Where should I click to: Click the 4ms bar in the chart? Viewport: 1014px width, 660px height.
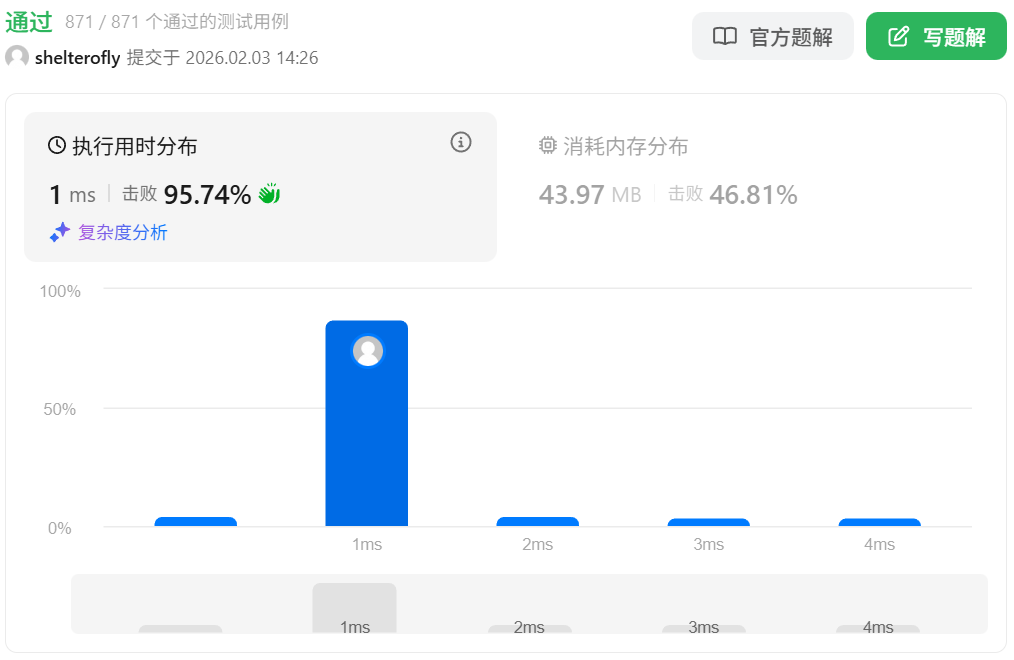(879, 522)
